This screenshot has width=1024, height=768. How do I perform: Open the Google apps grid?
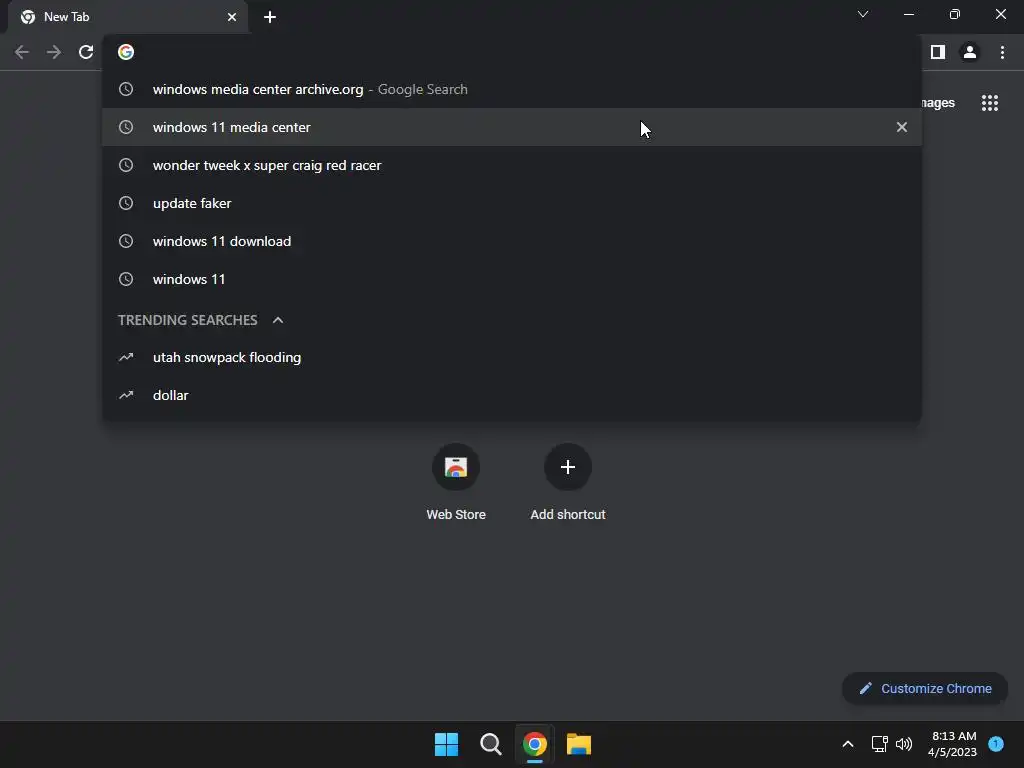coord(990,103)
